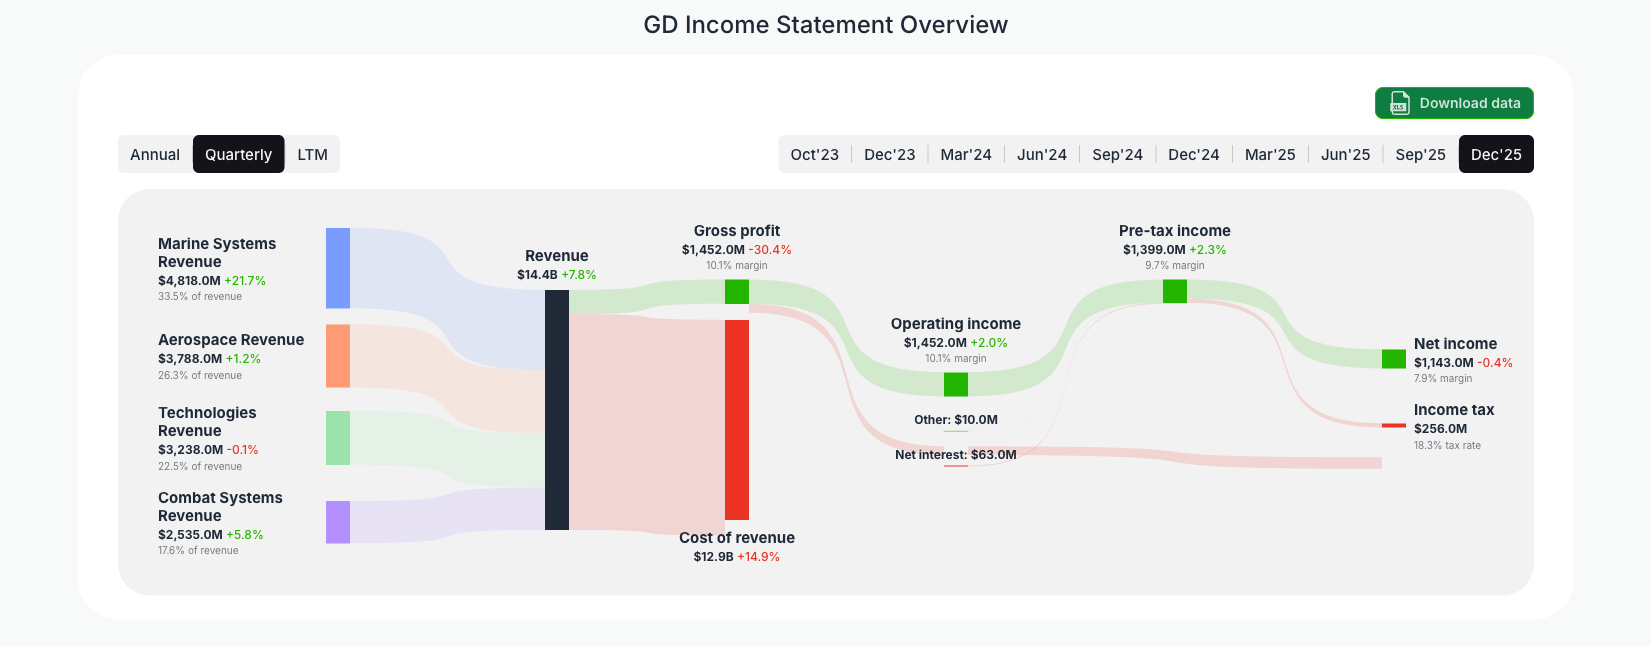Switch to the Annual view

(155, 154)
